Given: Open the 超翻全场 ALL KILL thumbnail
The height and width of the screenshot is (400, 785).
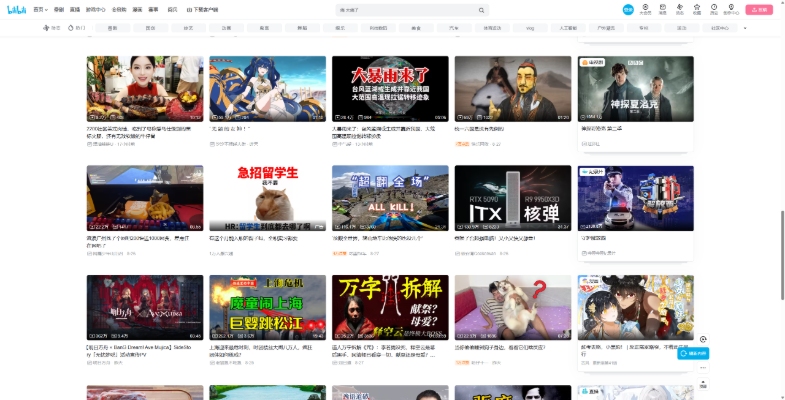Looking at the screenshot, I should (x=390, y=198).
